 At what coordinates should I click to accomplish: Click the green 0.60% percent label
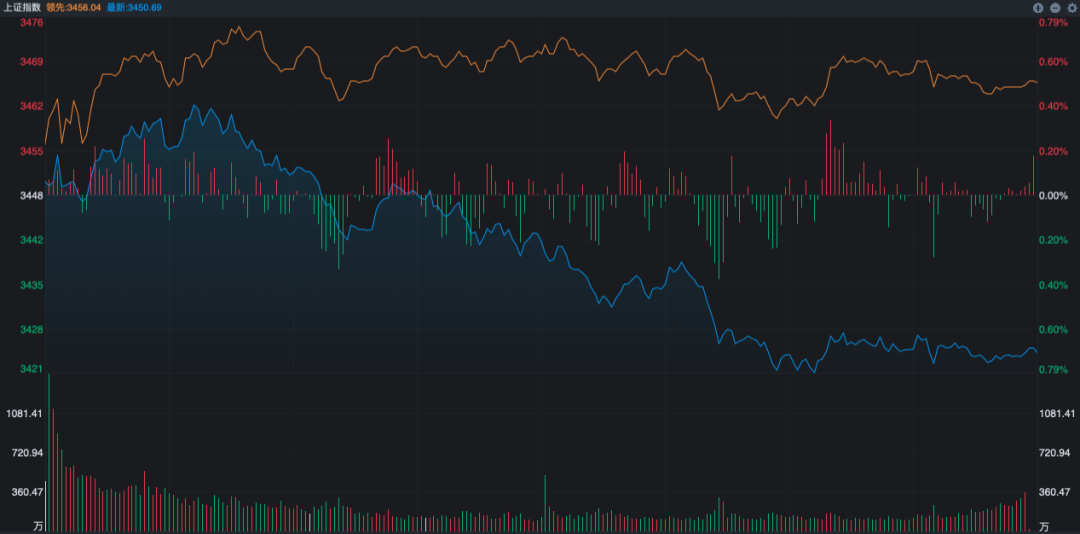[1053, 329]
